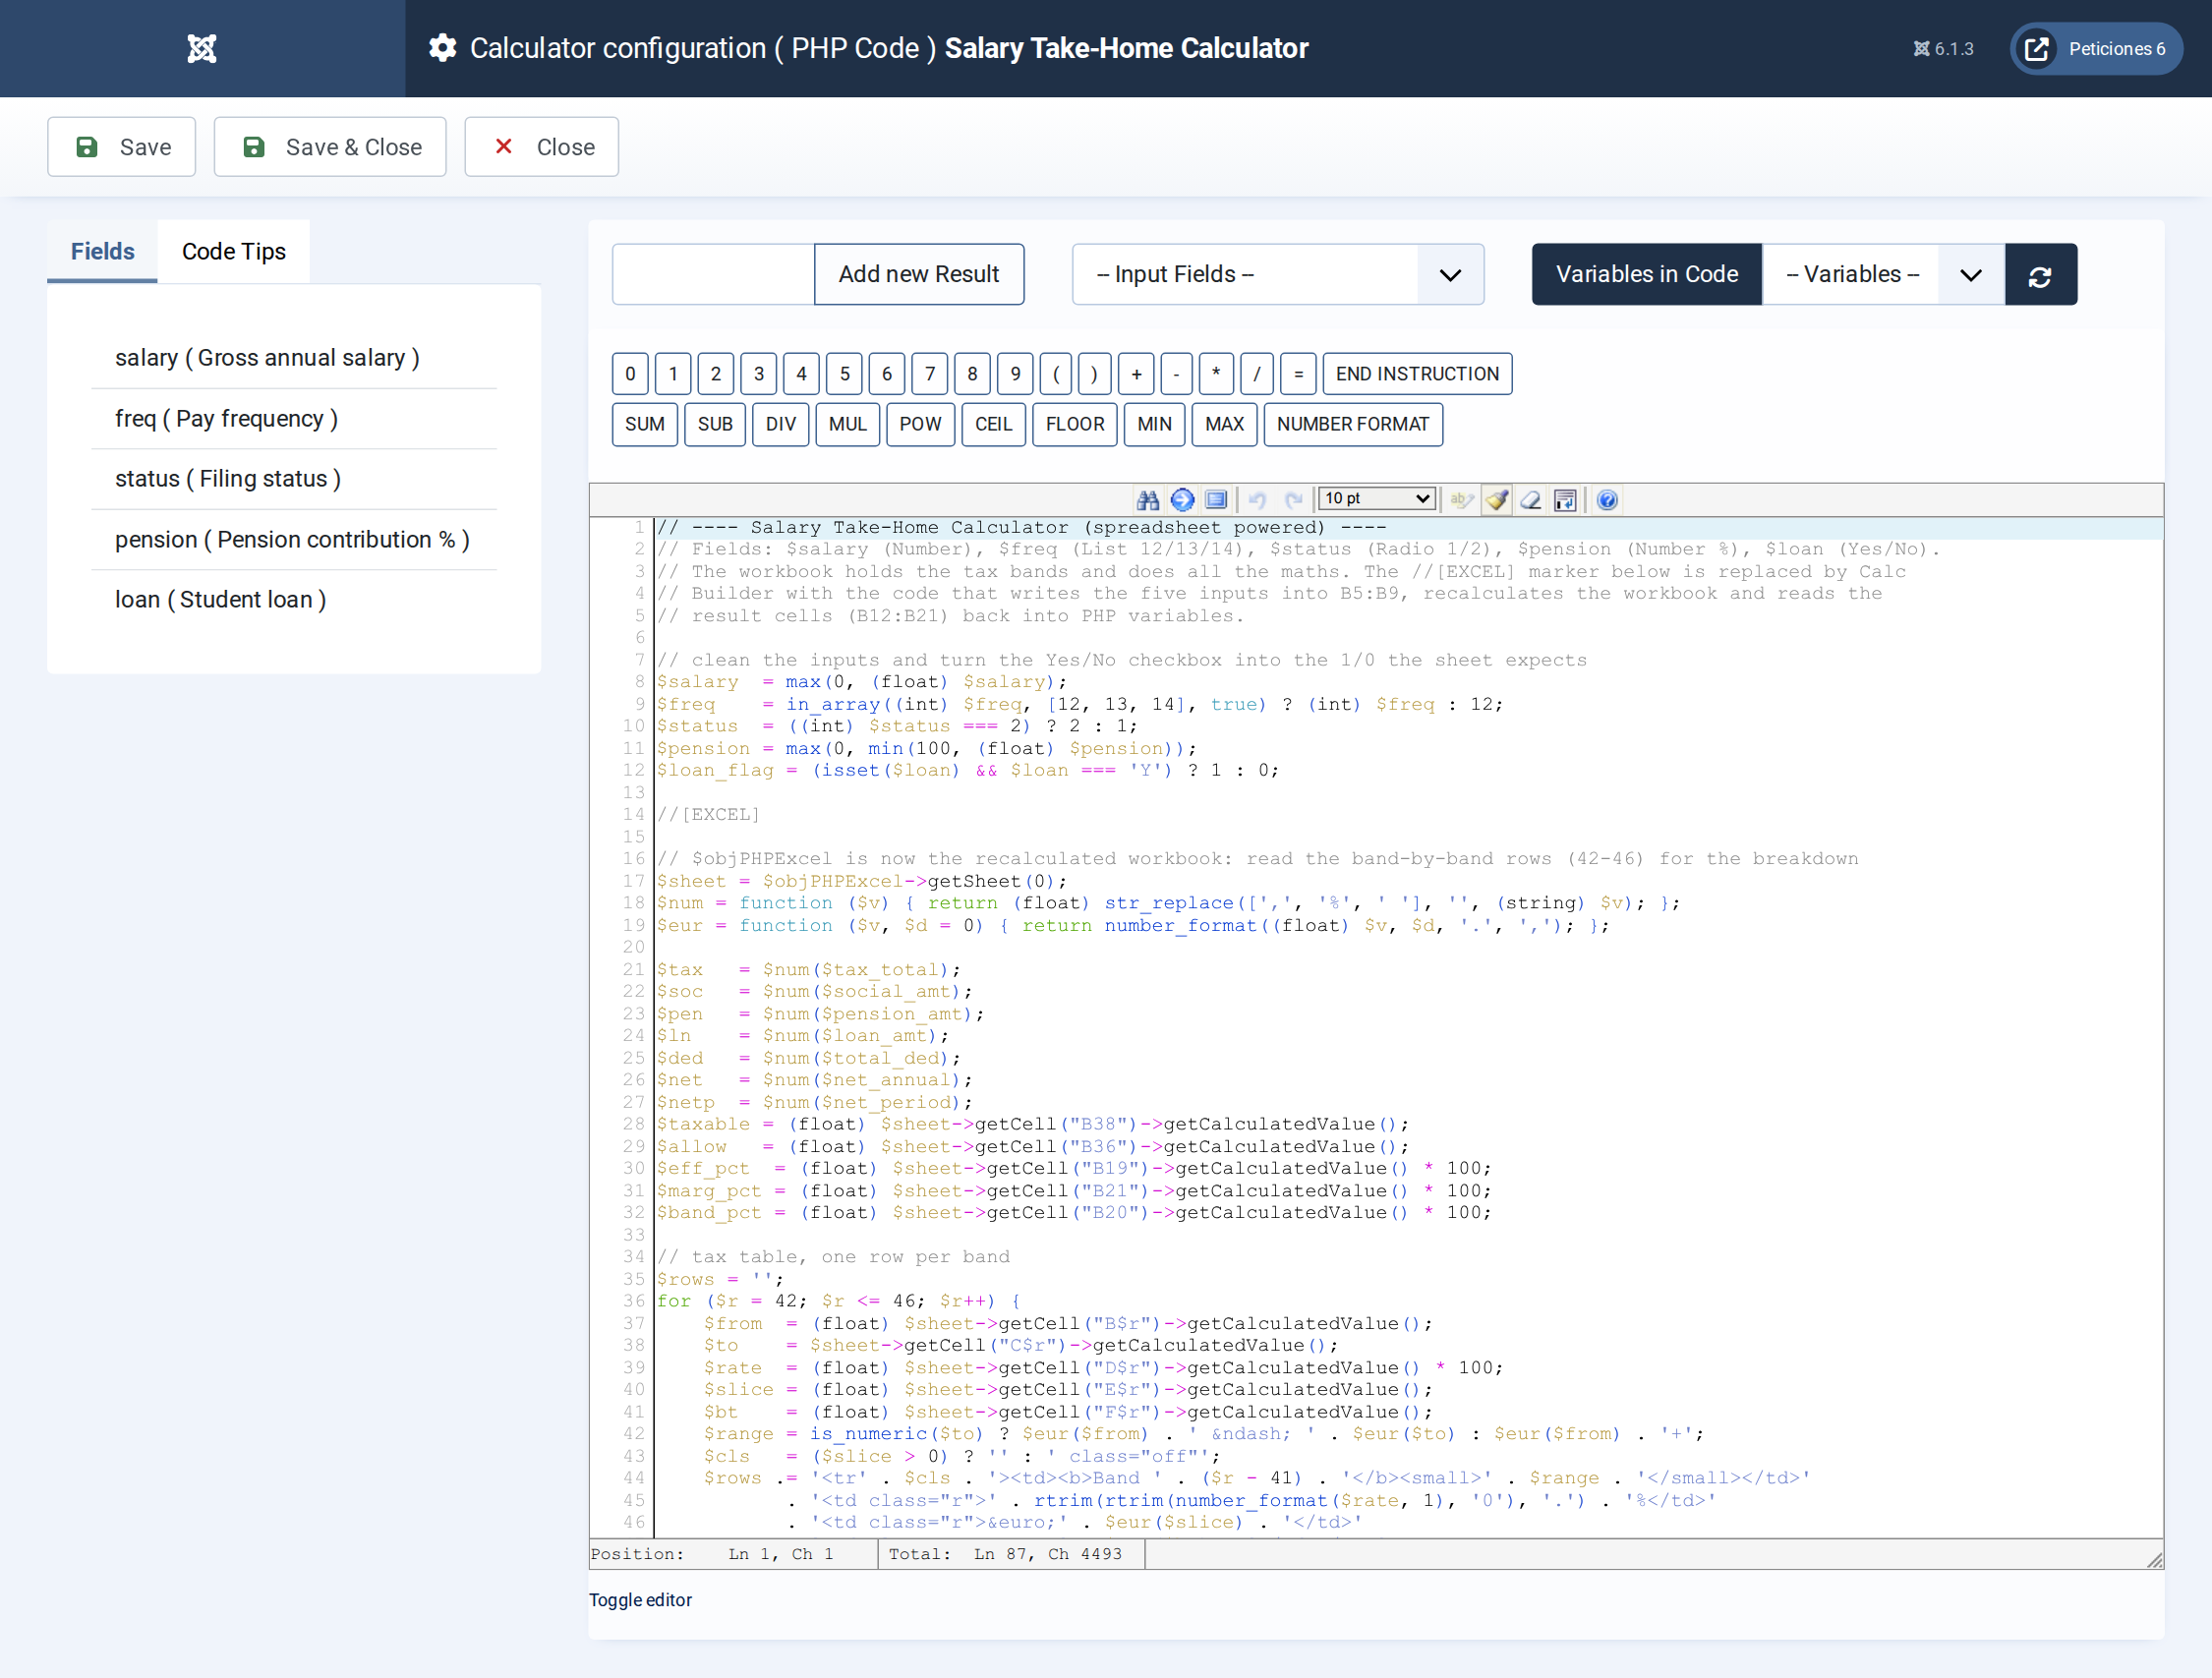Open the font size 10 pt dropdown
The height and width of the screenshot is (1678, 2212).
[x=1377, y=498]
